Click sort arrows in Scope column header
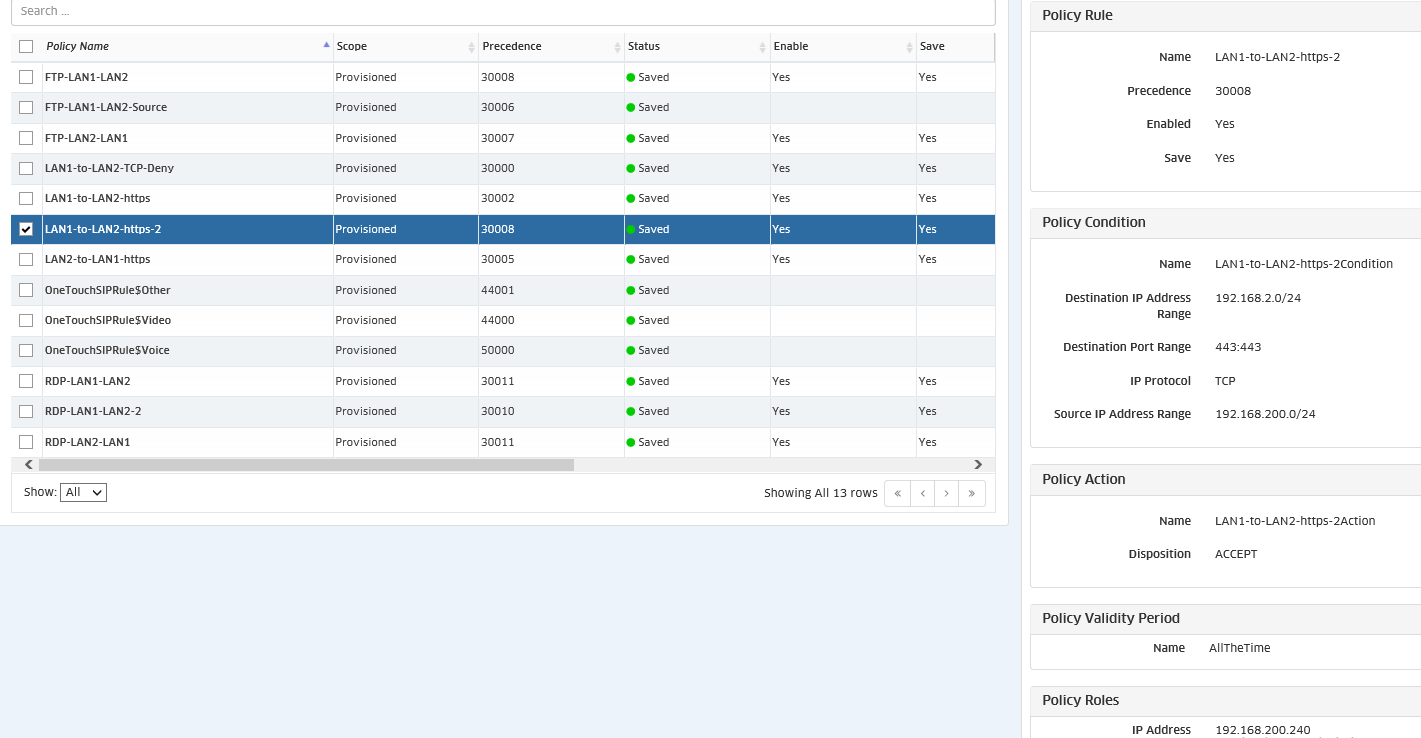Viewport: 1421px width, 738px height. (472, 47)
